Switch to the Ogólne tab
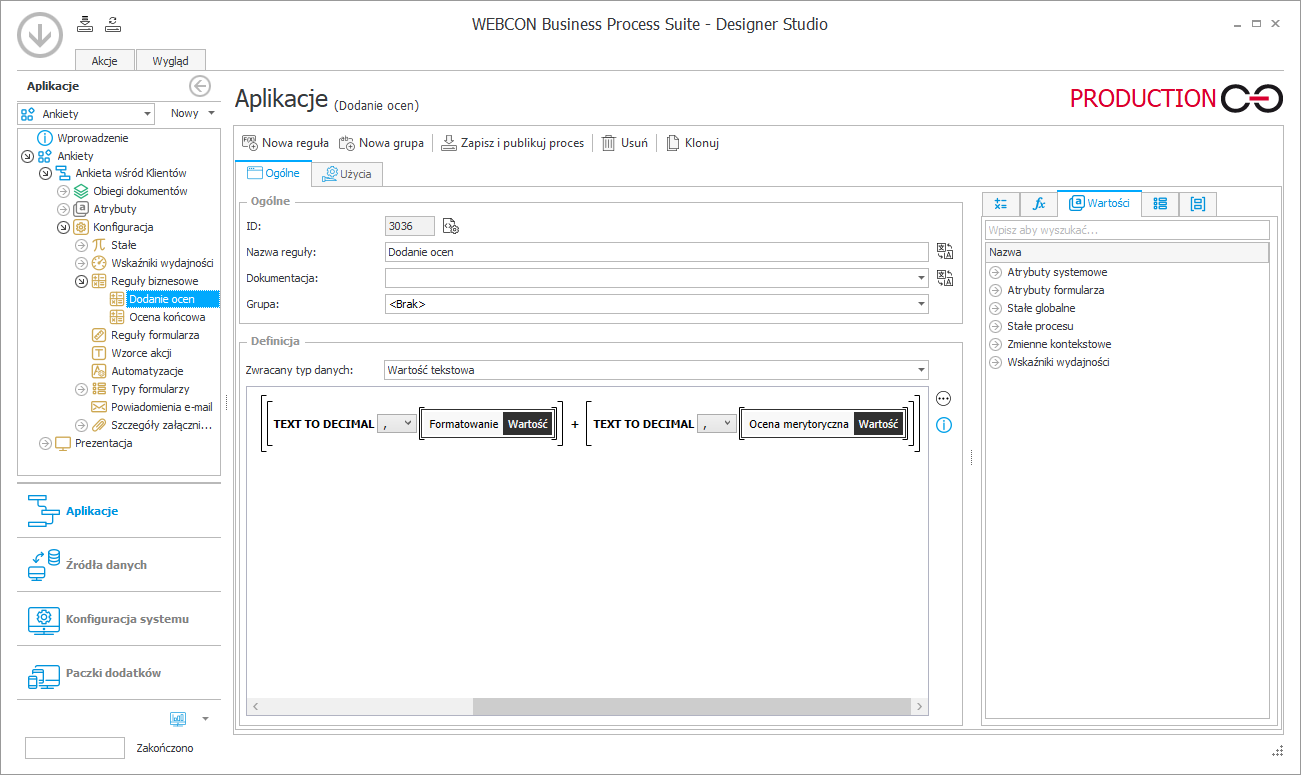Image resolution: width=1301 pixels, height=775 pixels. click(x=273, y=173)
